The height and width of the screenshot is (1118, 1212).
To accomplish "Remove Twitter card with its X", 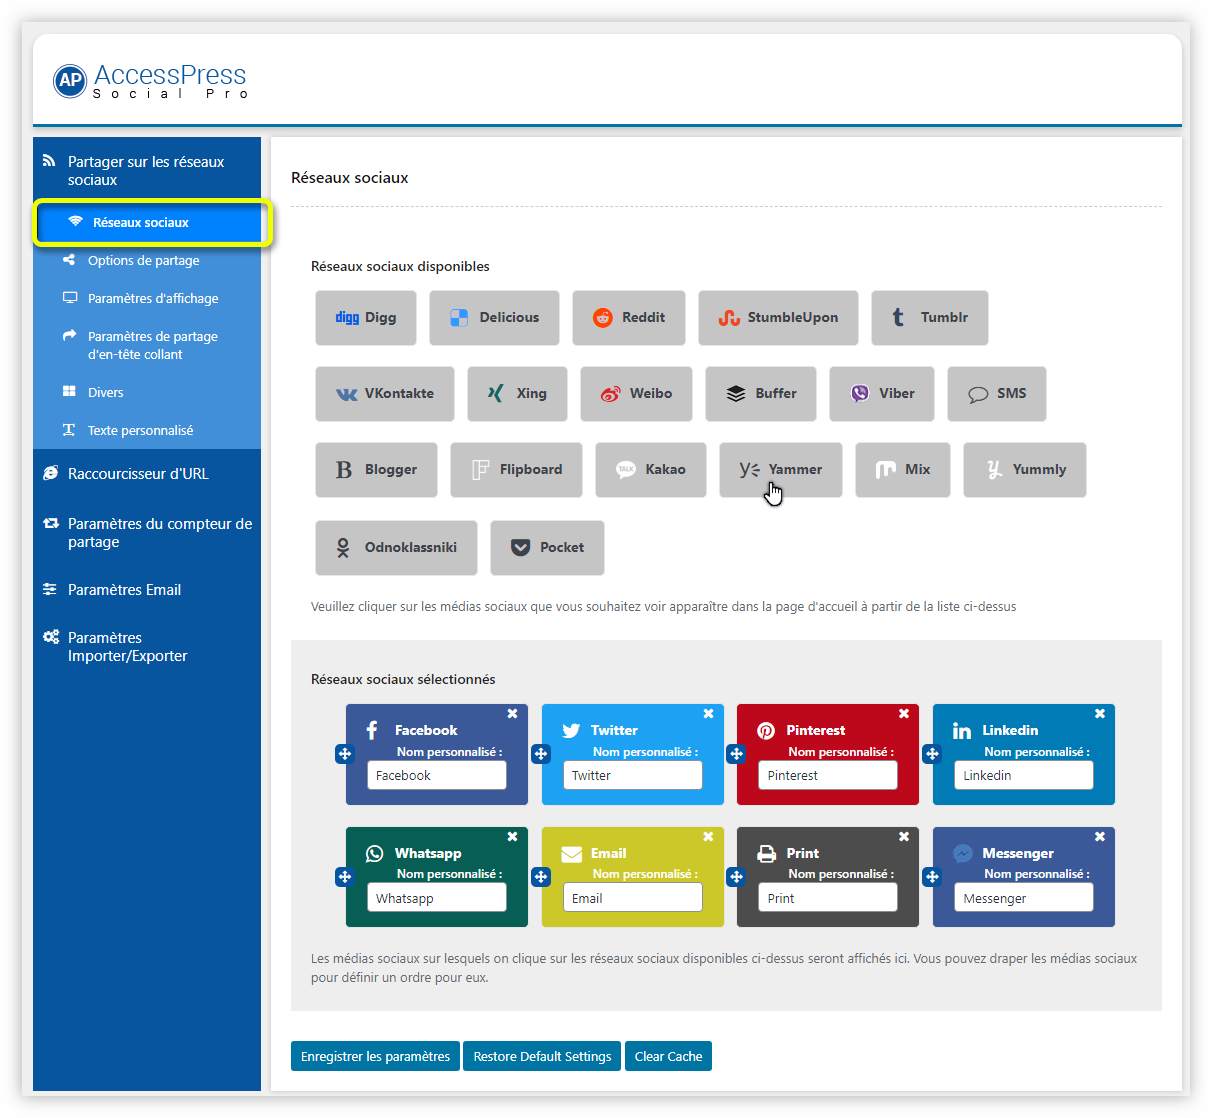I will [x=708, y=714].
